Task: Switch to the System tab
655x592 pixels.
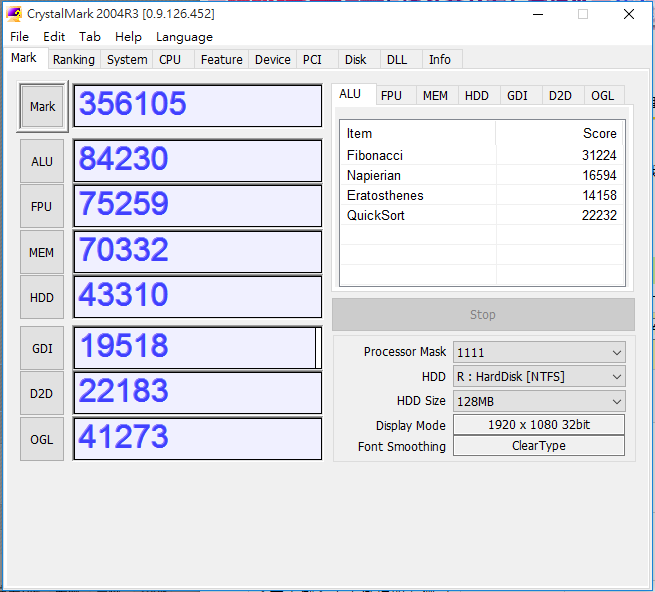Action: point(127,59)
